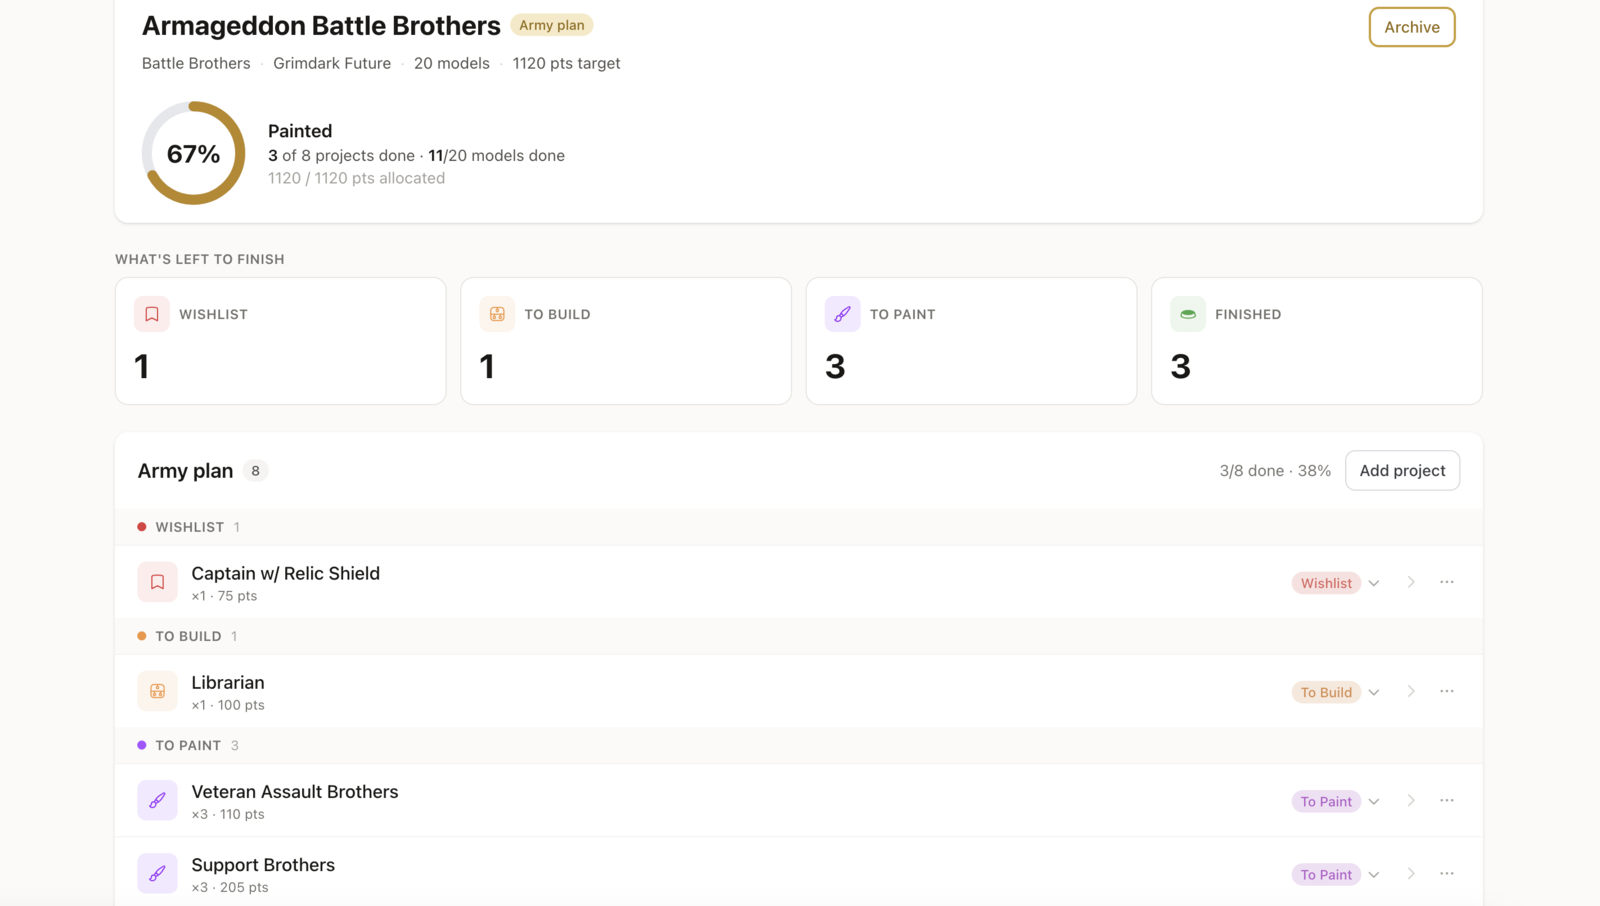Click bookmark icon beside Captain w/ Relic Shield

[x=157, y=582]
